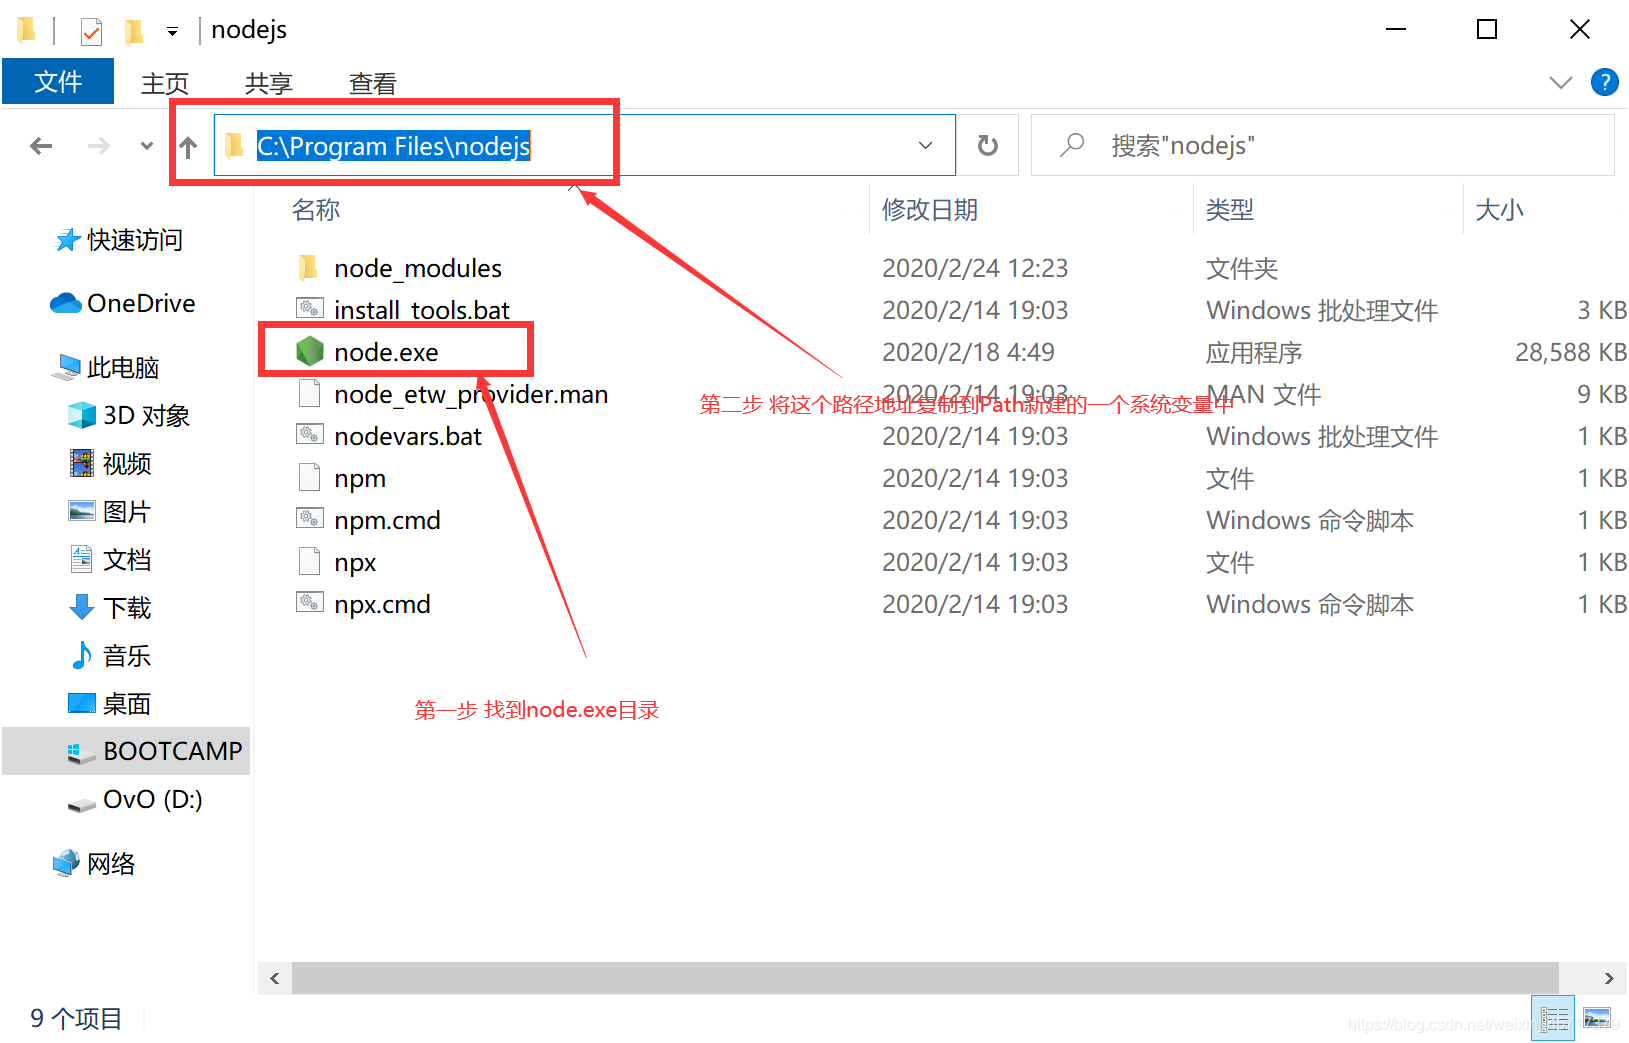The width and height of the screenshot is (1629, 1043).
Task: Sort by 名称 column header
Action: coord(316,209)
